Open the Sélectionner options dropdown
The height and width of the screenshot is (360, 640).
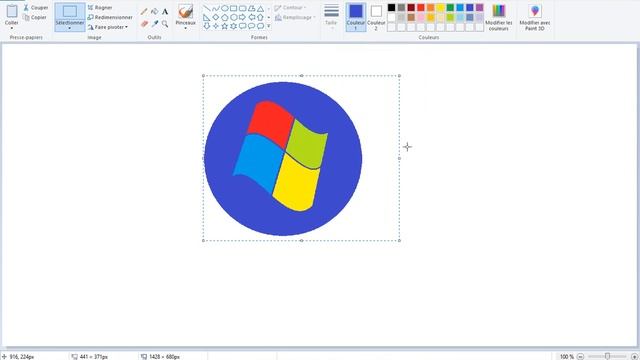pos(69,28)
